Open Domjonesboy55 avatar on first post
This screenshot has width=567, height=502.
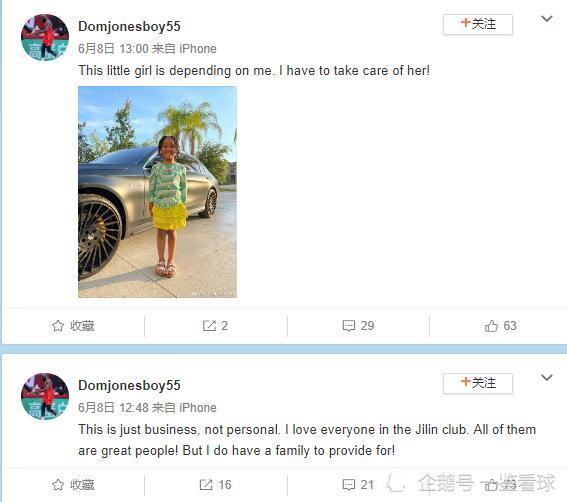(x=45, y=38)
